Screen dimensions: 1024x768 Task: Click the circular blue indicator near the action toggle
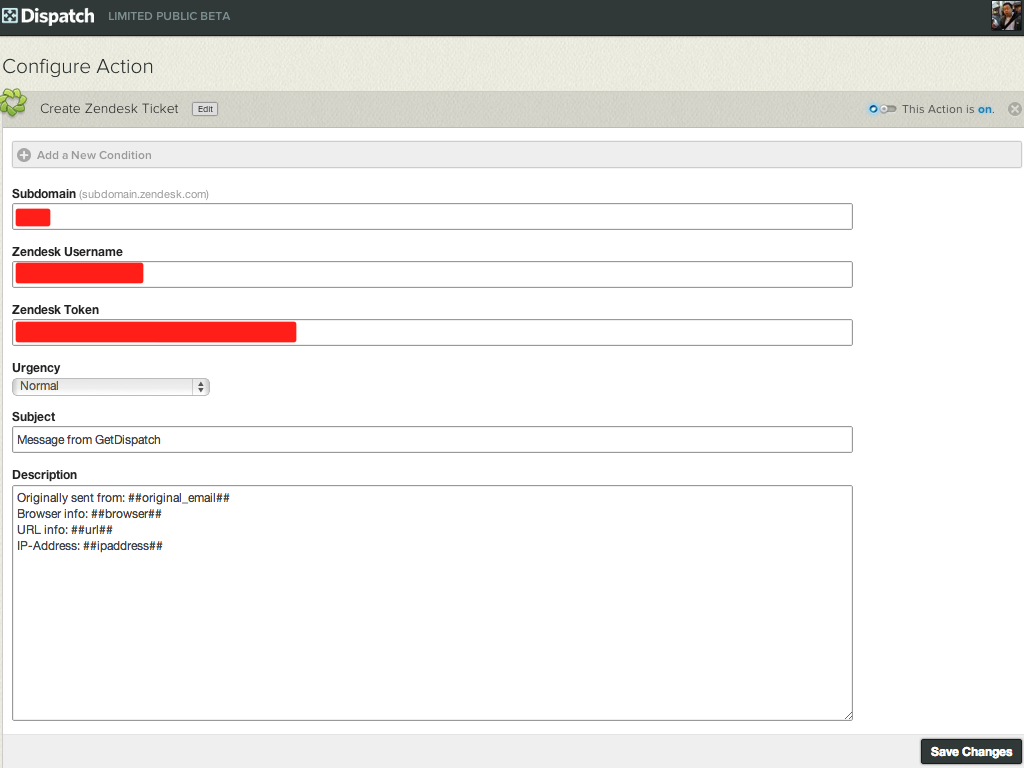(872, 108)
